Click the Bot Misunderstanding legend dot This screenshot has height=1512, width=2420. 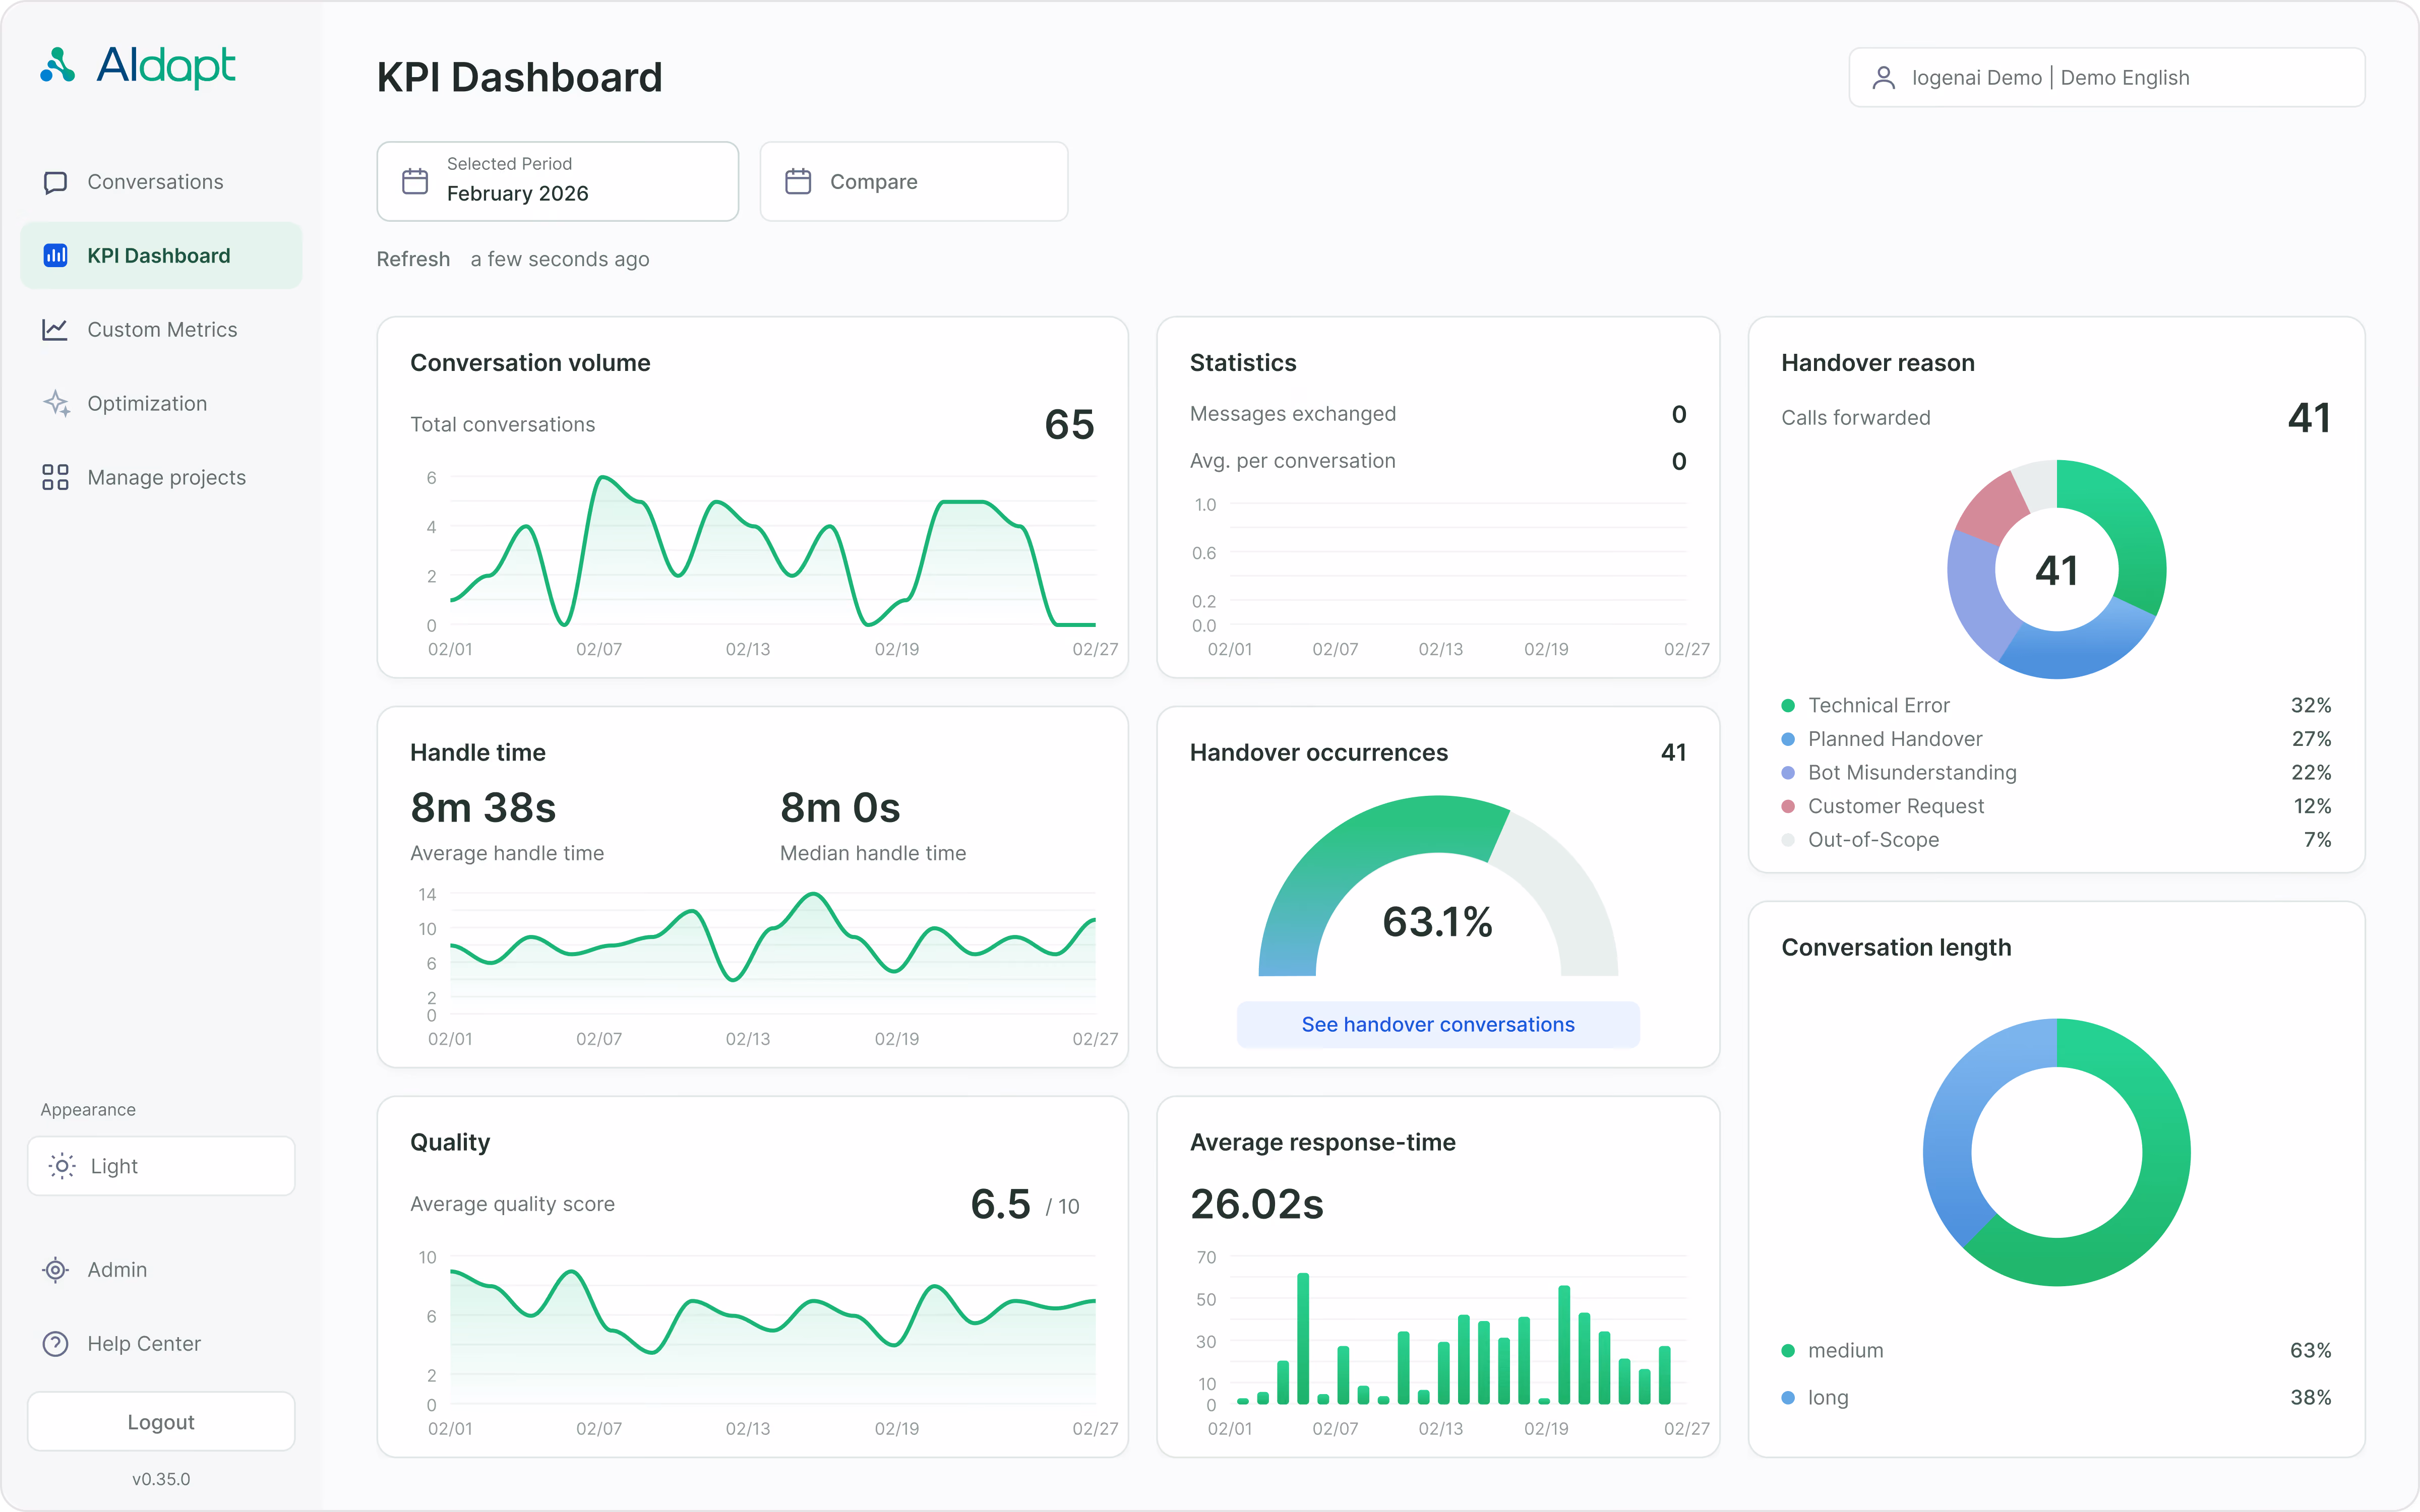[x=1788, y=773]
